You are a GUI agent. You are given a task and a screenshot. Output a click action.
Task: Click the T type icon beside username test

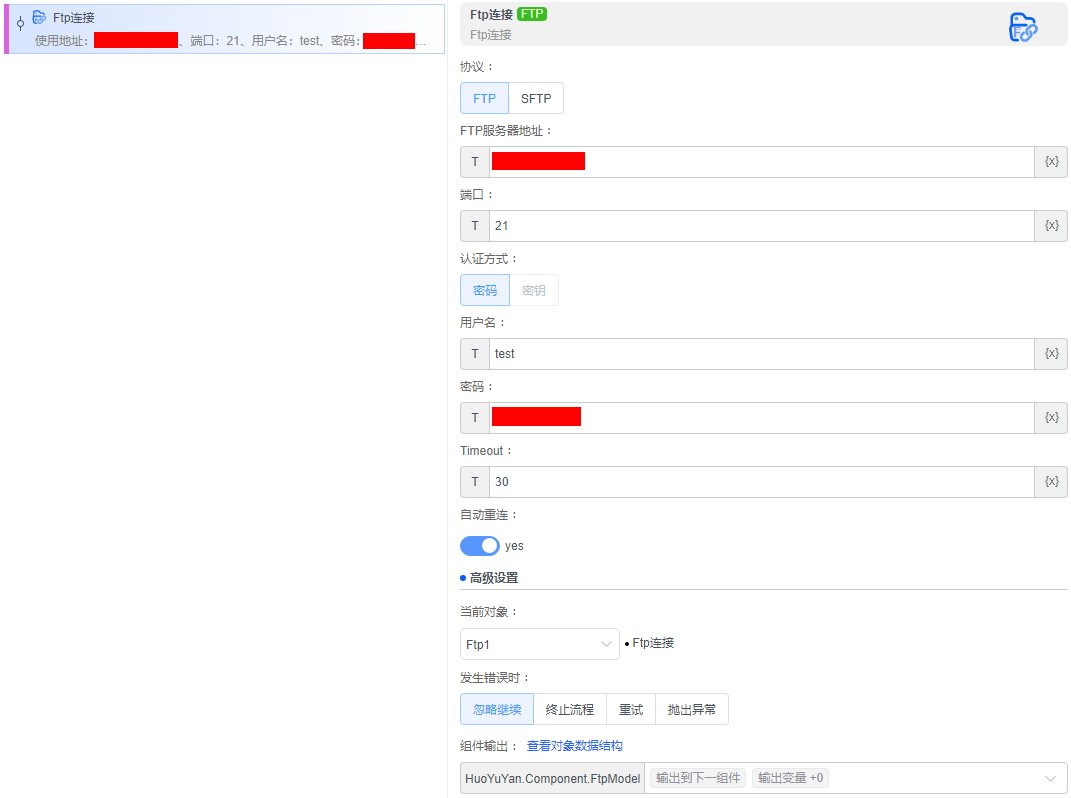[475, 354]
